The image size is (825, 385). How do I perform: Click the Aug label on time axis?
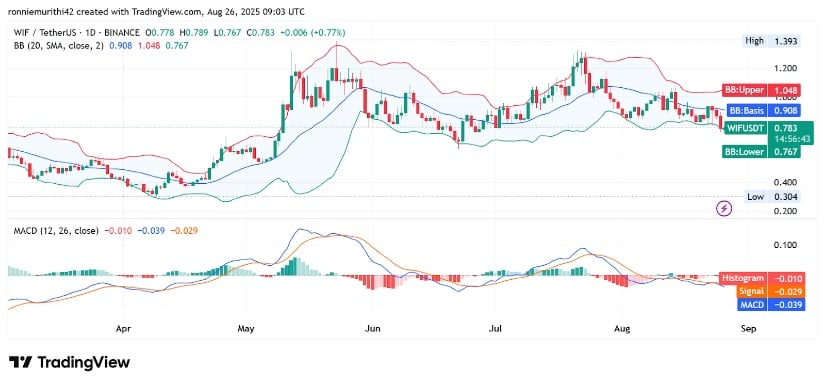[622, 329]
